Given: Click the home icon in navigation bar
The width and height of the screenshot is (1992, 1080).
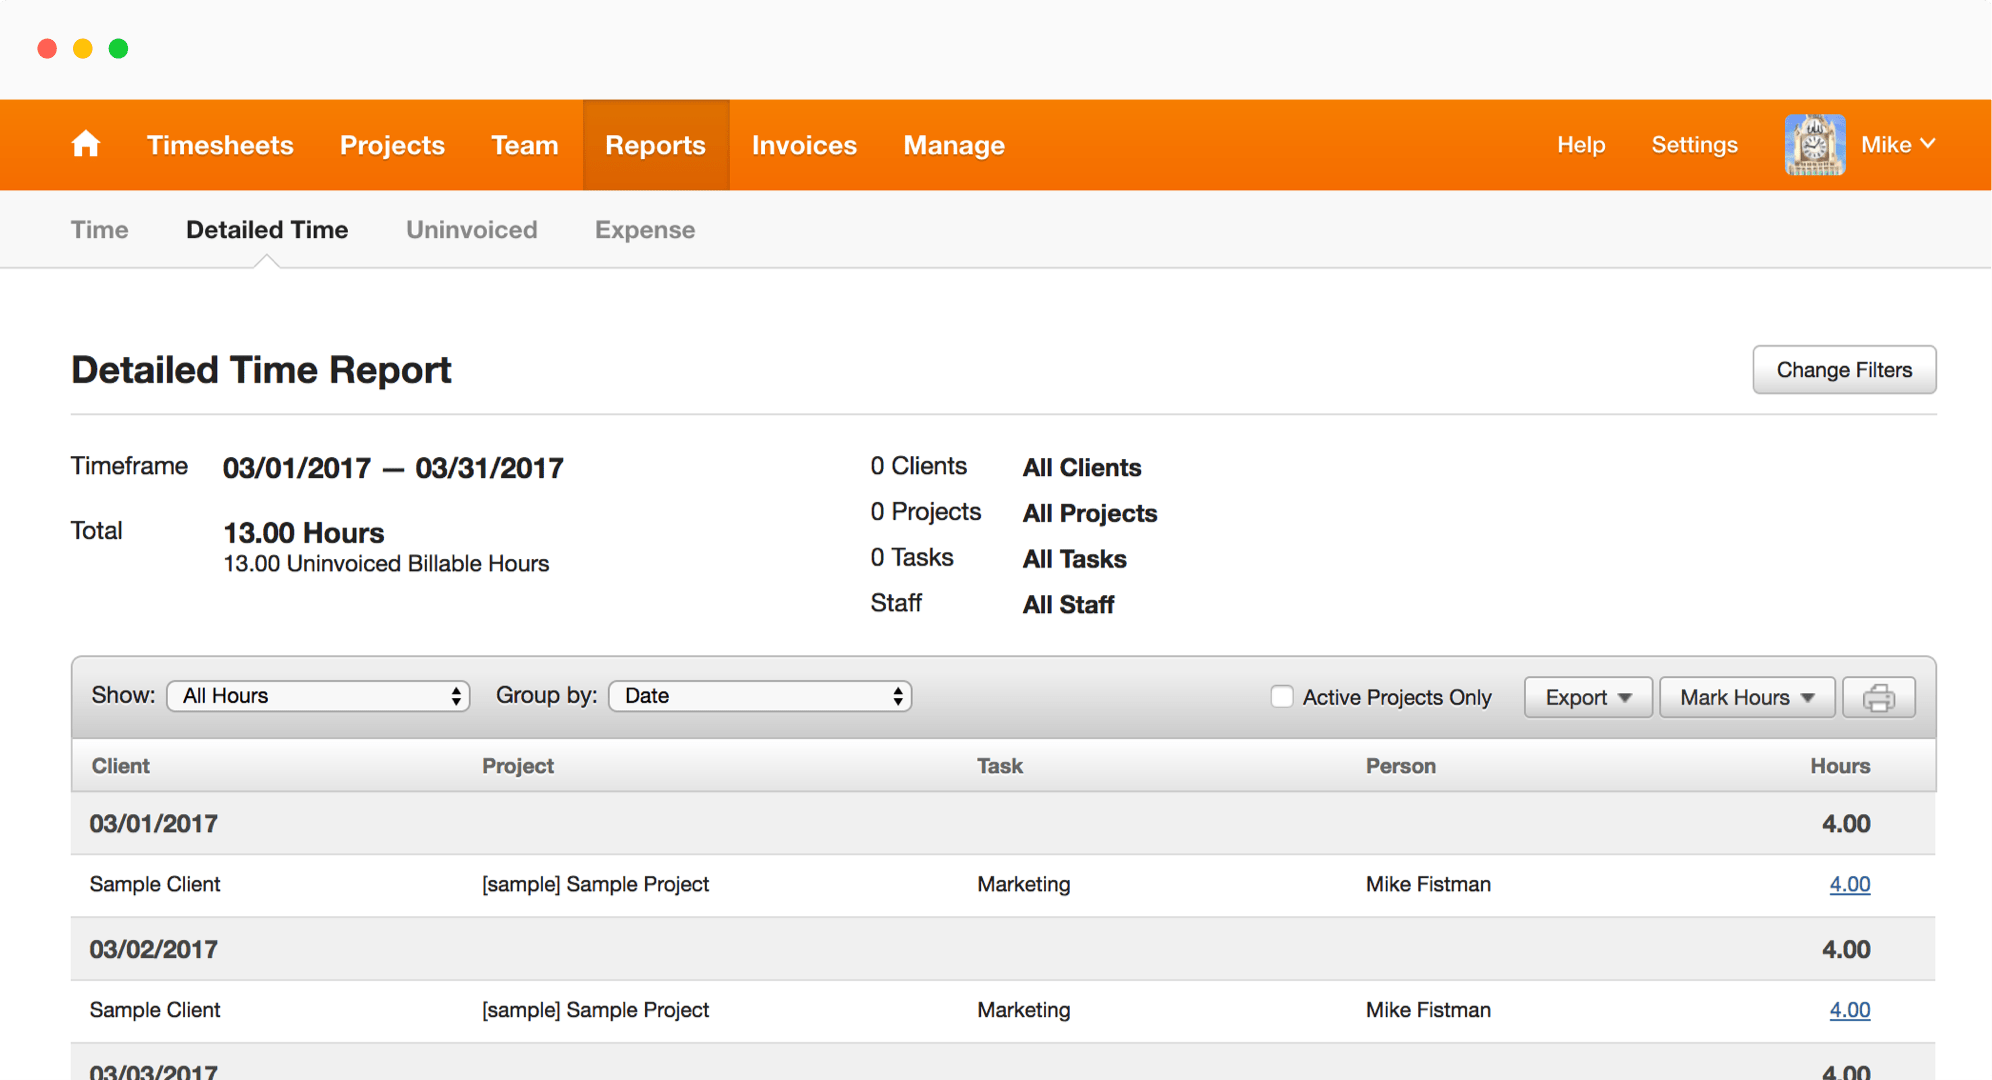Looking at the screenshot, I should [86, 145].
